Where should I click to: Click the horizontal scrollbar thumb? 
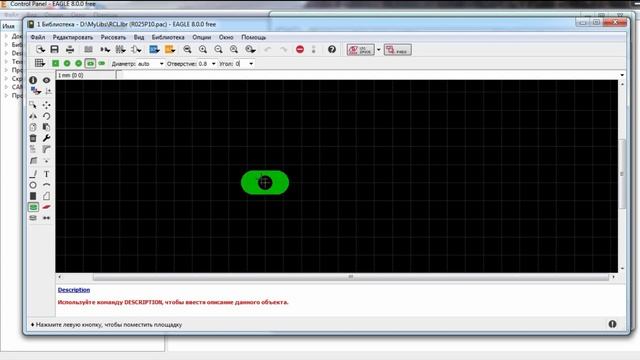tap(351, 277)
